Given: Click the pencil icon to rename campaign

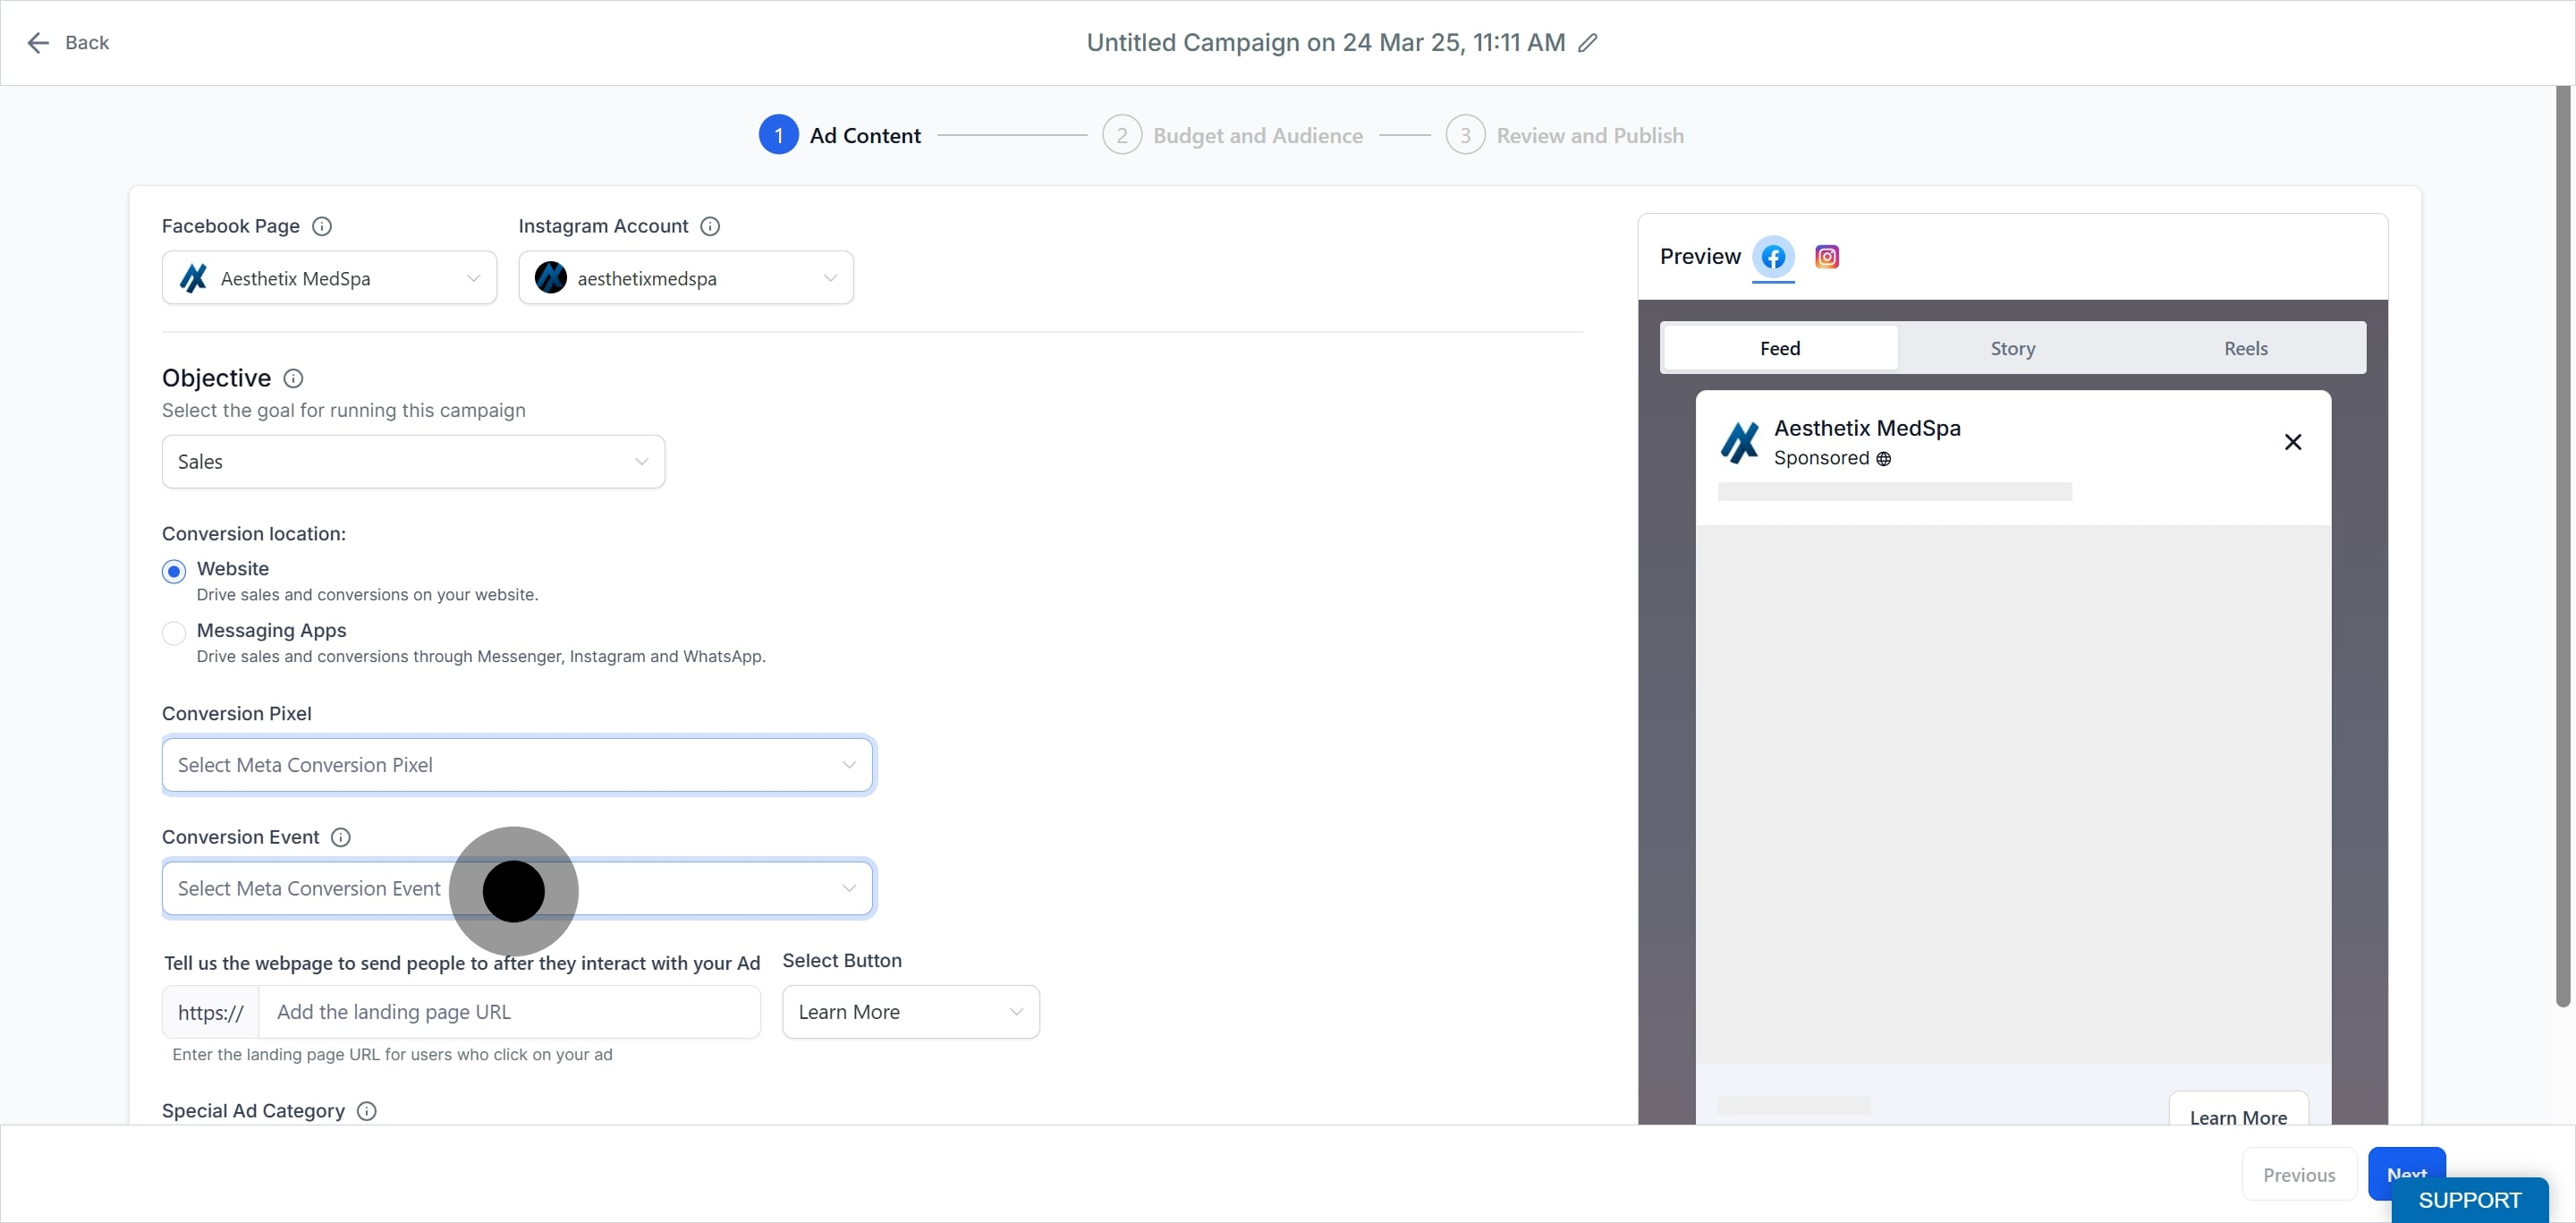Looking at the screenshot, I should tap(1588, 43).
